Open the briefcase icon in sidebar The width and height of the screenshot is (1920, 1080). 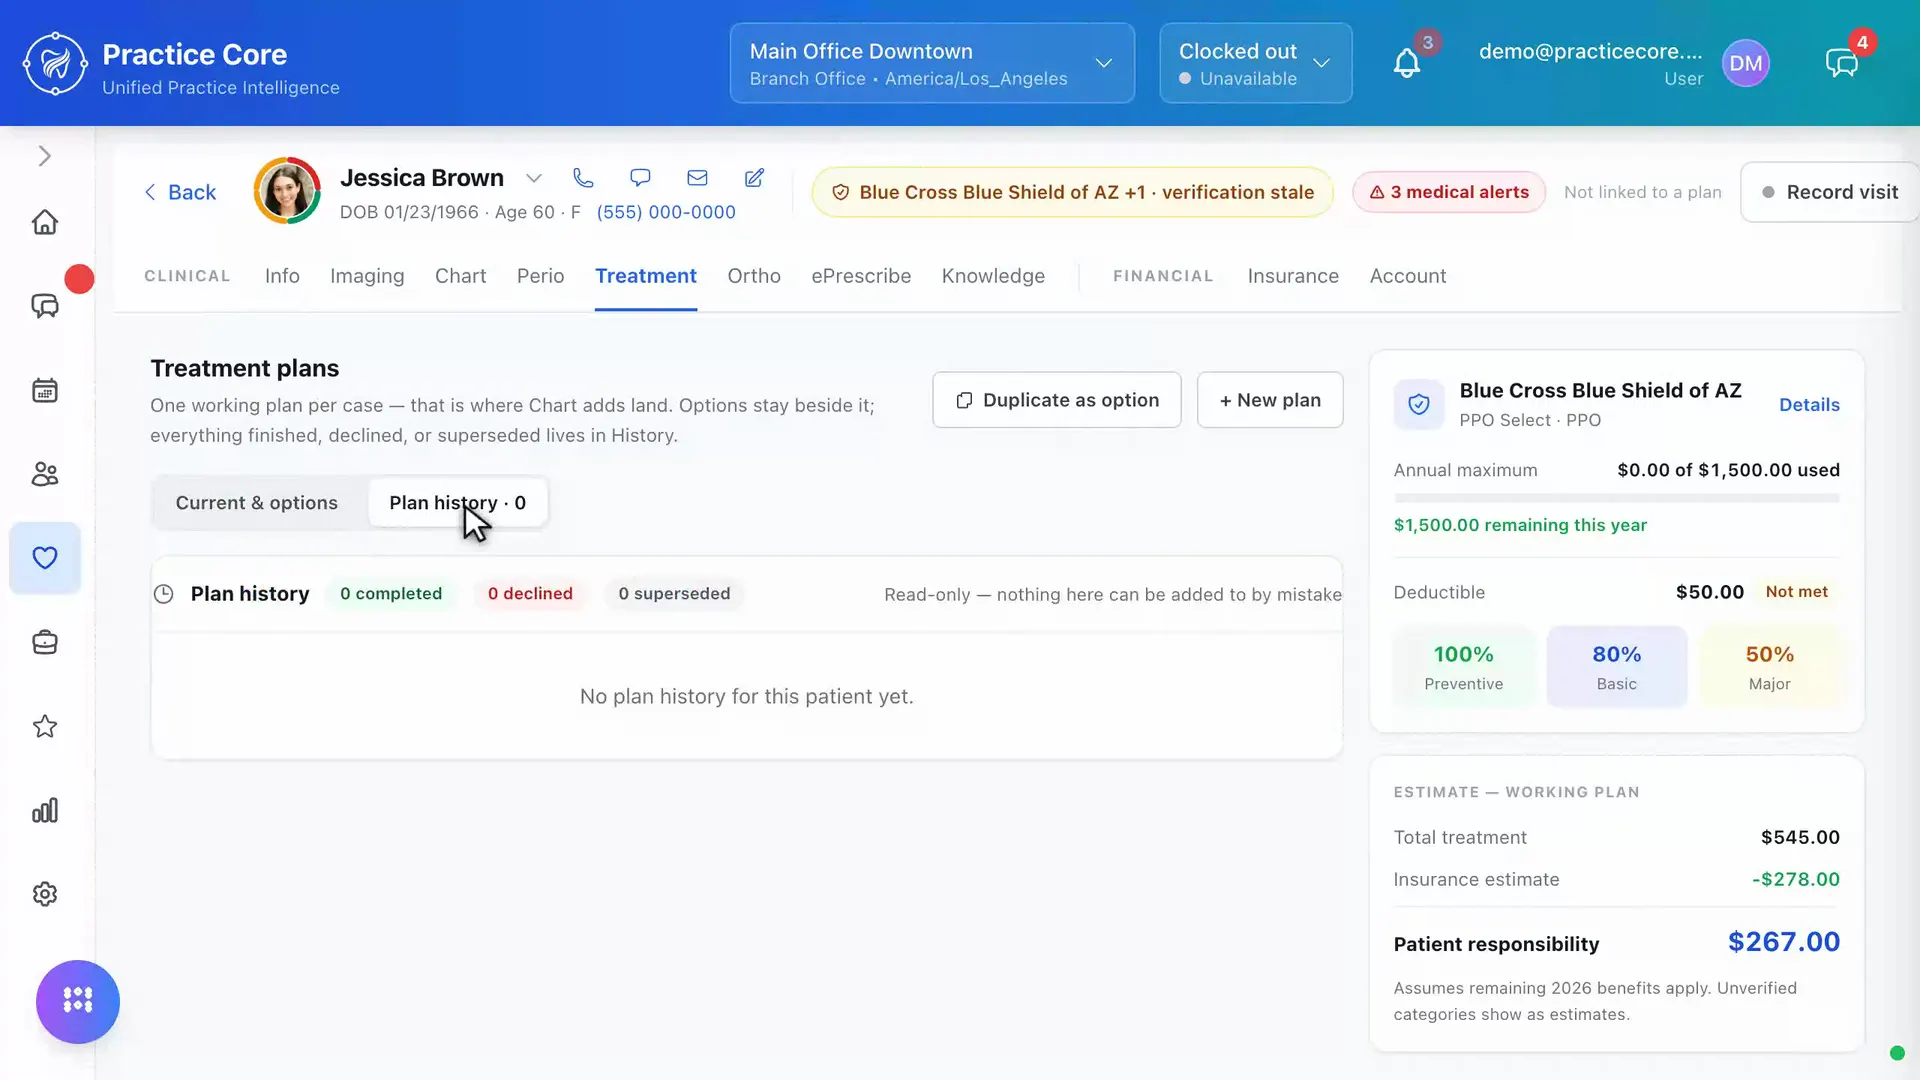click(45, 642)
